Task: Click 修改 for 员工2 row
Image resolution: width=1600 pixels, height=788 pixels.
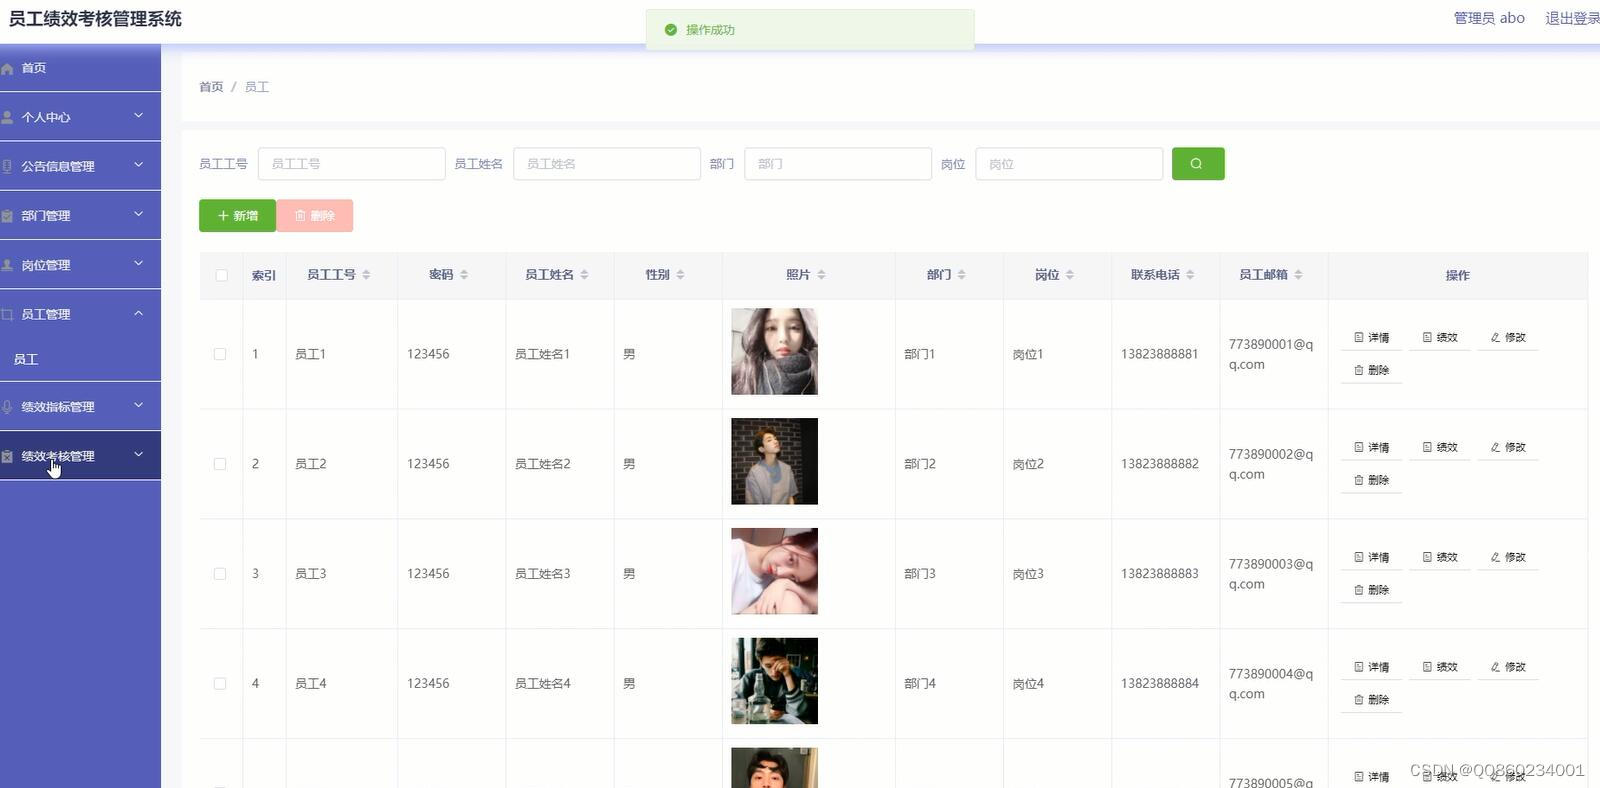Action: click(x=1508, y=448)
